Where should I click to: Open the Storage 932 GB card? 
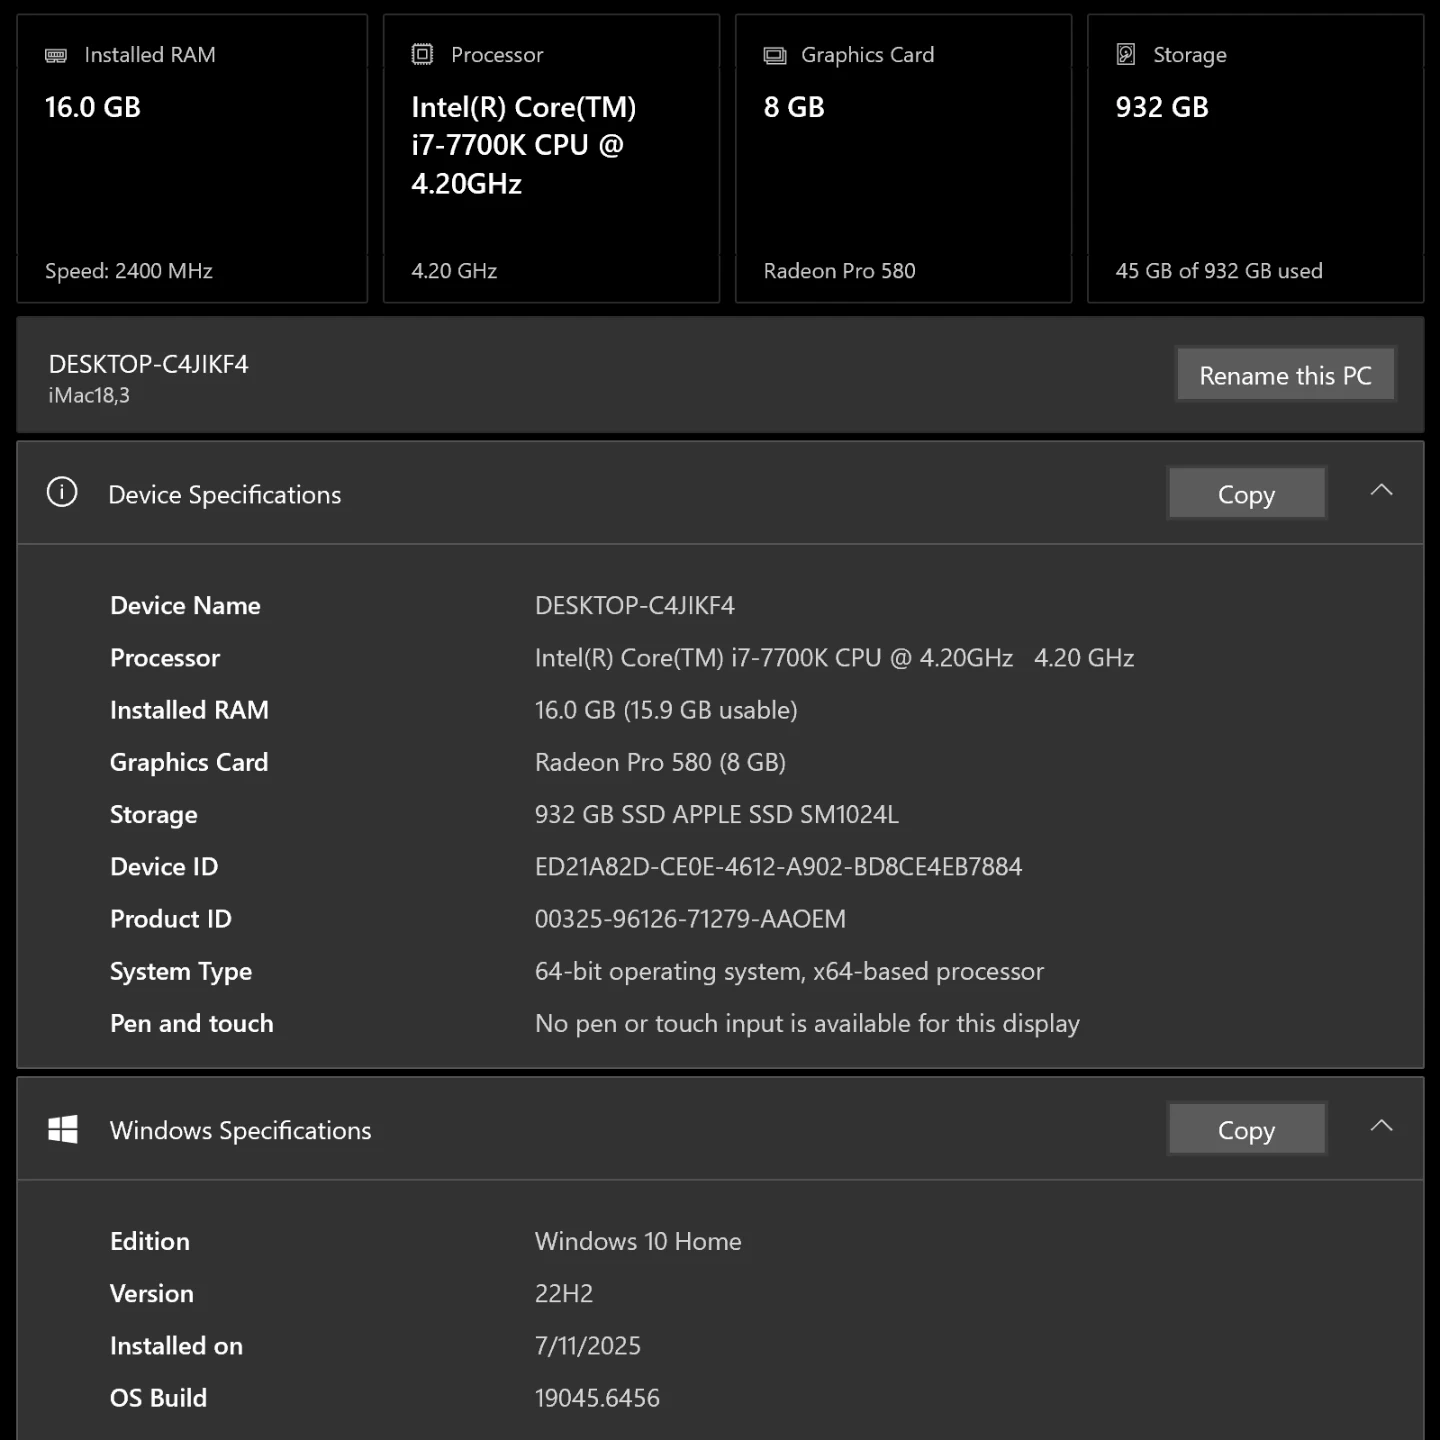coord(1255,160)
